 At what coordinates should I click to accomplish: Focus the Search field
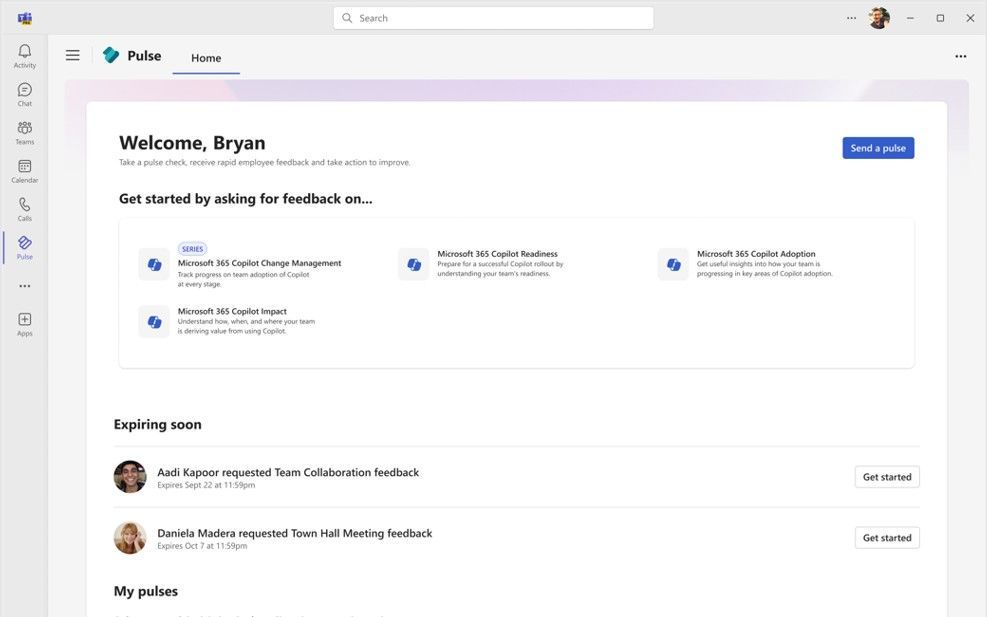pos(494,18)
